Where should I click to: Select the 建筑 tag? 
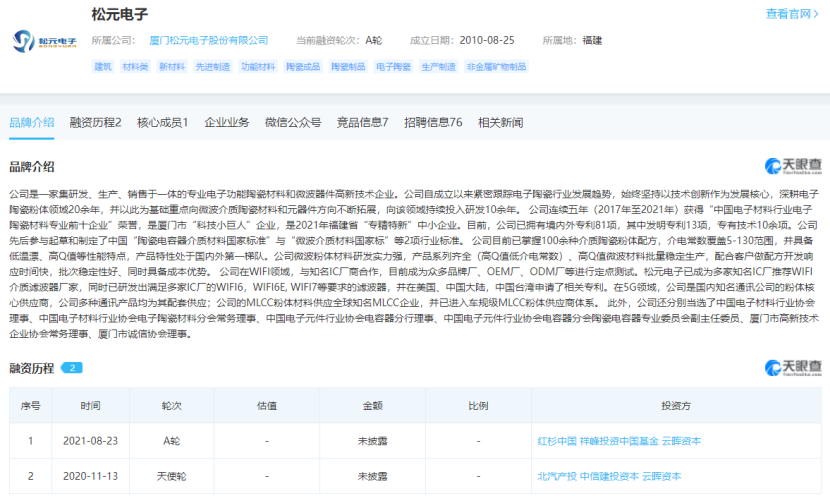point(103,67)
